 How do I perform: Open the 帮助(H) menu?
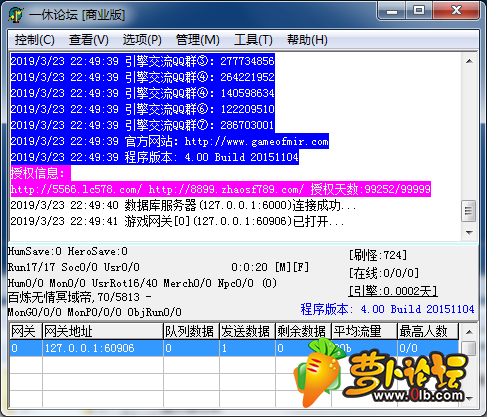click(307, 40)
